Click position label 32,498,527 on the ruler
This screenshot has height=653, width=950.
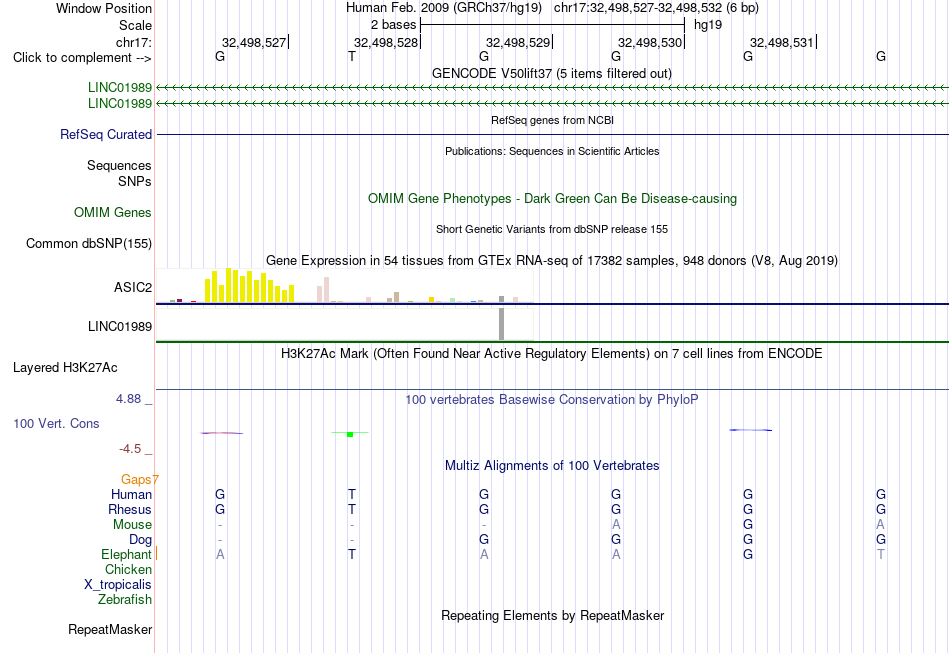pyautogui.click(x=254, y=42)
